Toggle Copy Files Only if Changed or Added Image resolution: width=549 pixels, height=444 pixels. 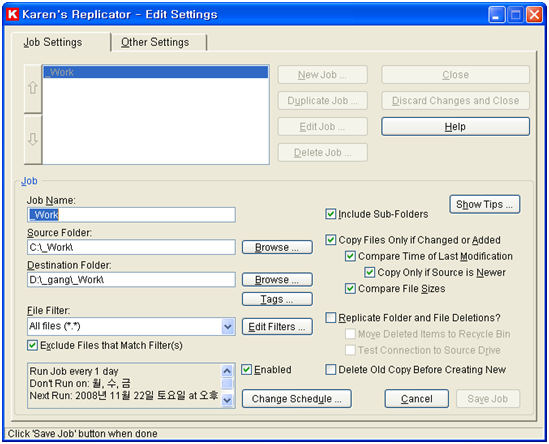point(331,240)
